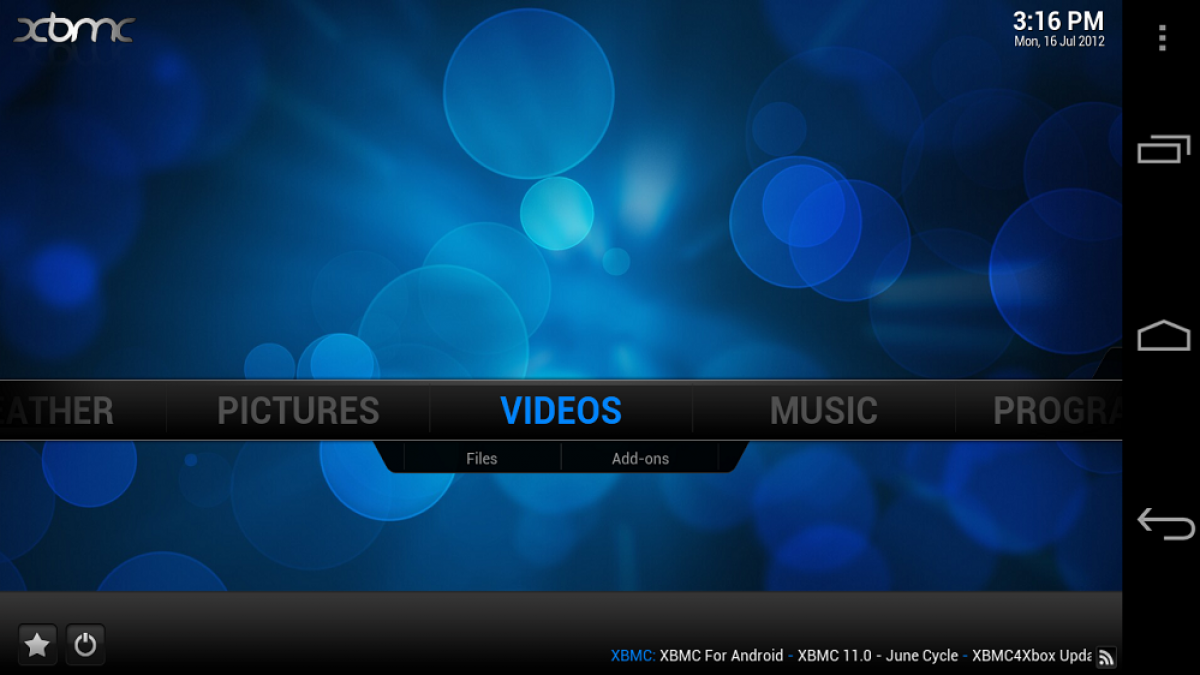Click the blue "XBMC:" feed label
This screenshot has height=675, width=1200.
point(632,656)
